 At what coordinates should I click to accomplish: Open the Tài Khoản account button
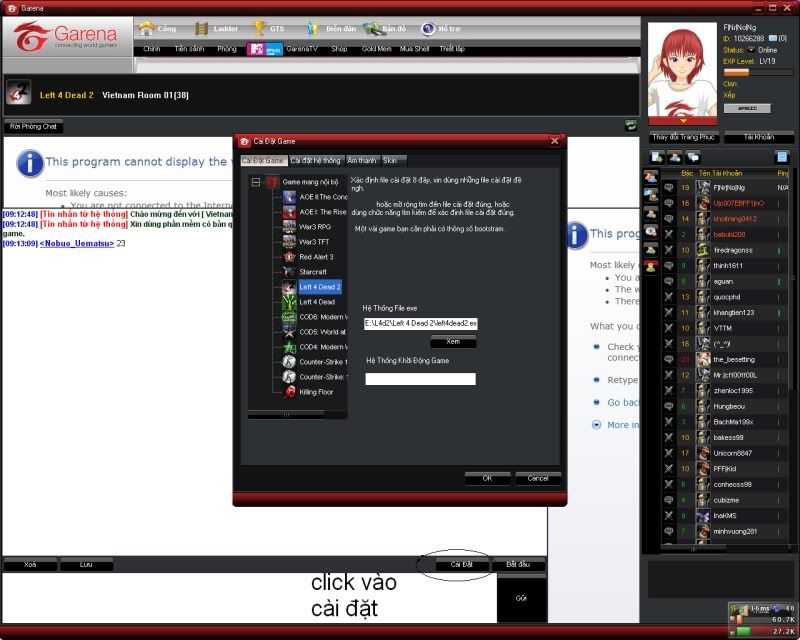coord(759,137)
